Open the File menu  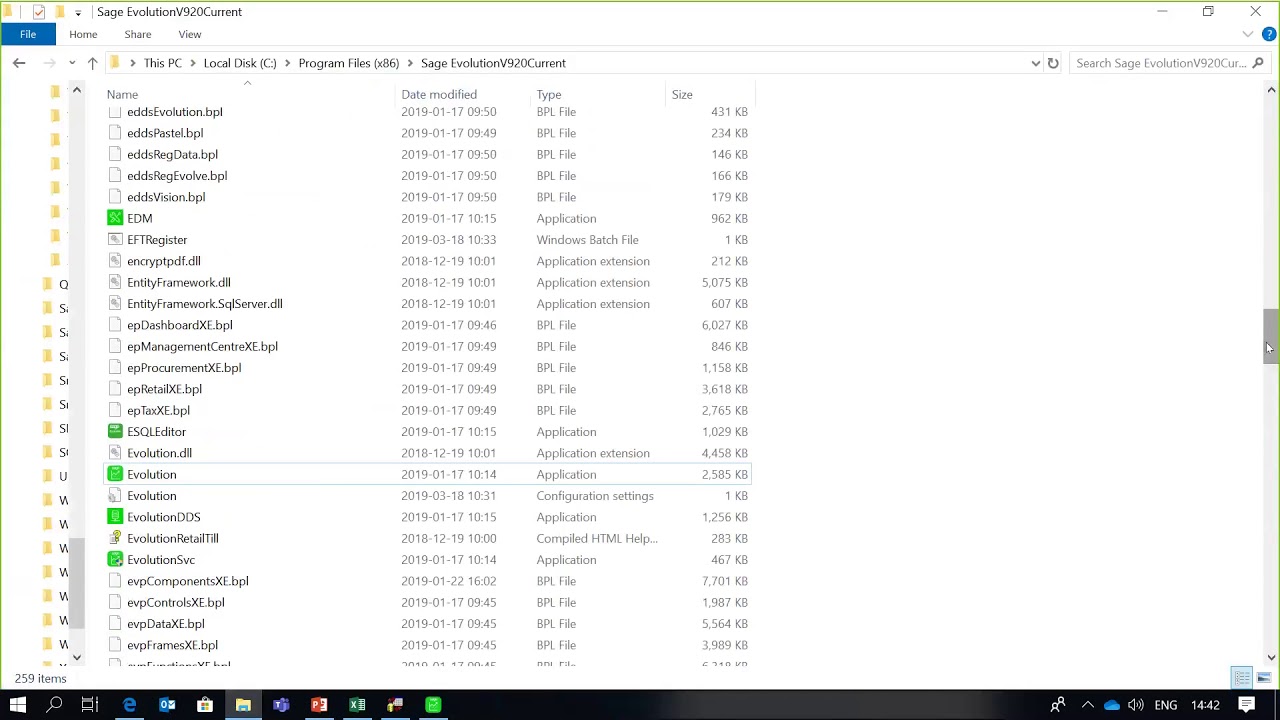(28, 34)
